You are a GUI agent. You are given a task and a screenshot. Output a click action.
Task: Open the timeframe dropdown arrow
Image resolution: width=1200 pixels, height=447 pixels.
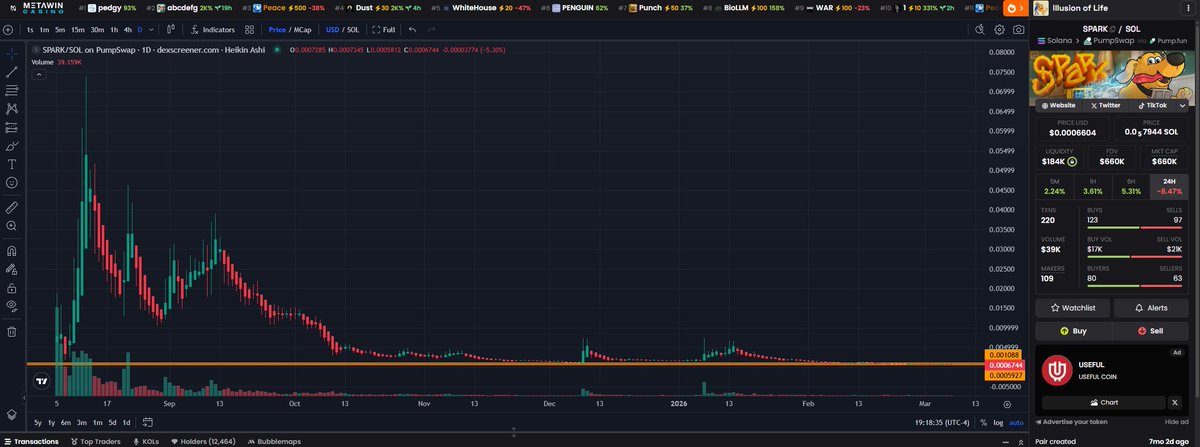(x=150, y=30)
